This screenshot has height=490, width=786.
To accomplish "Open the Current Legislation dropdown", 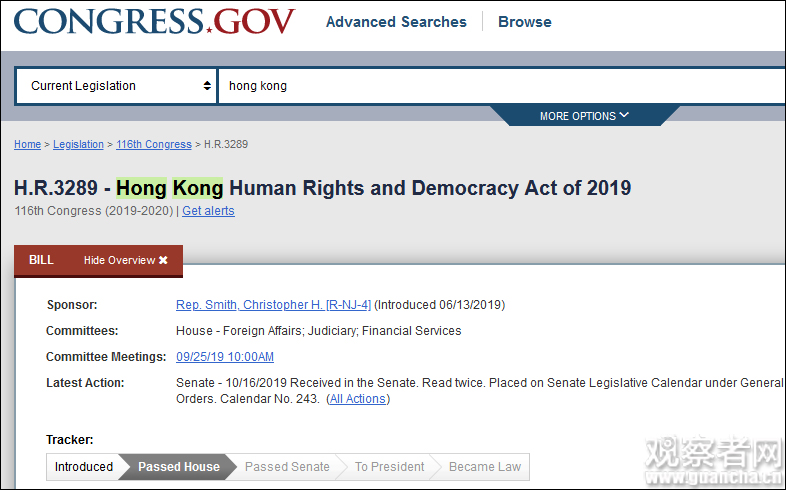I will click(x=117, y=86).
